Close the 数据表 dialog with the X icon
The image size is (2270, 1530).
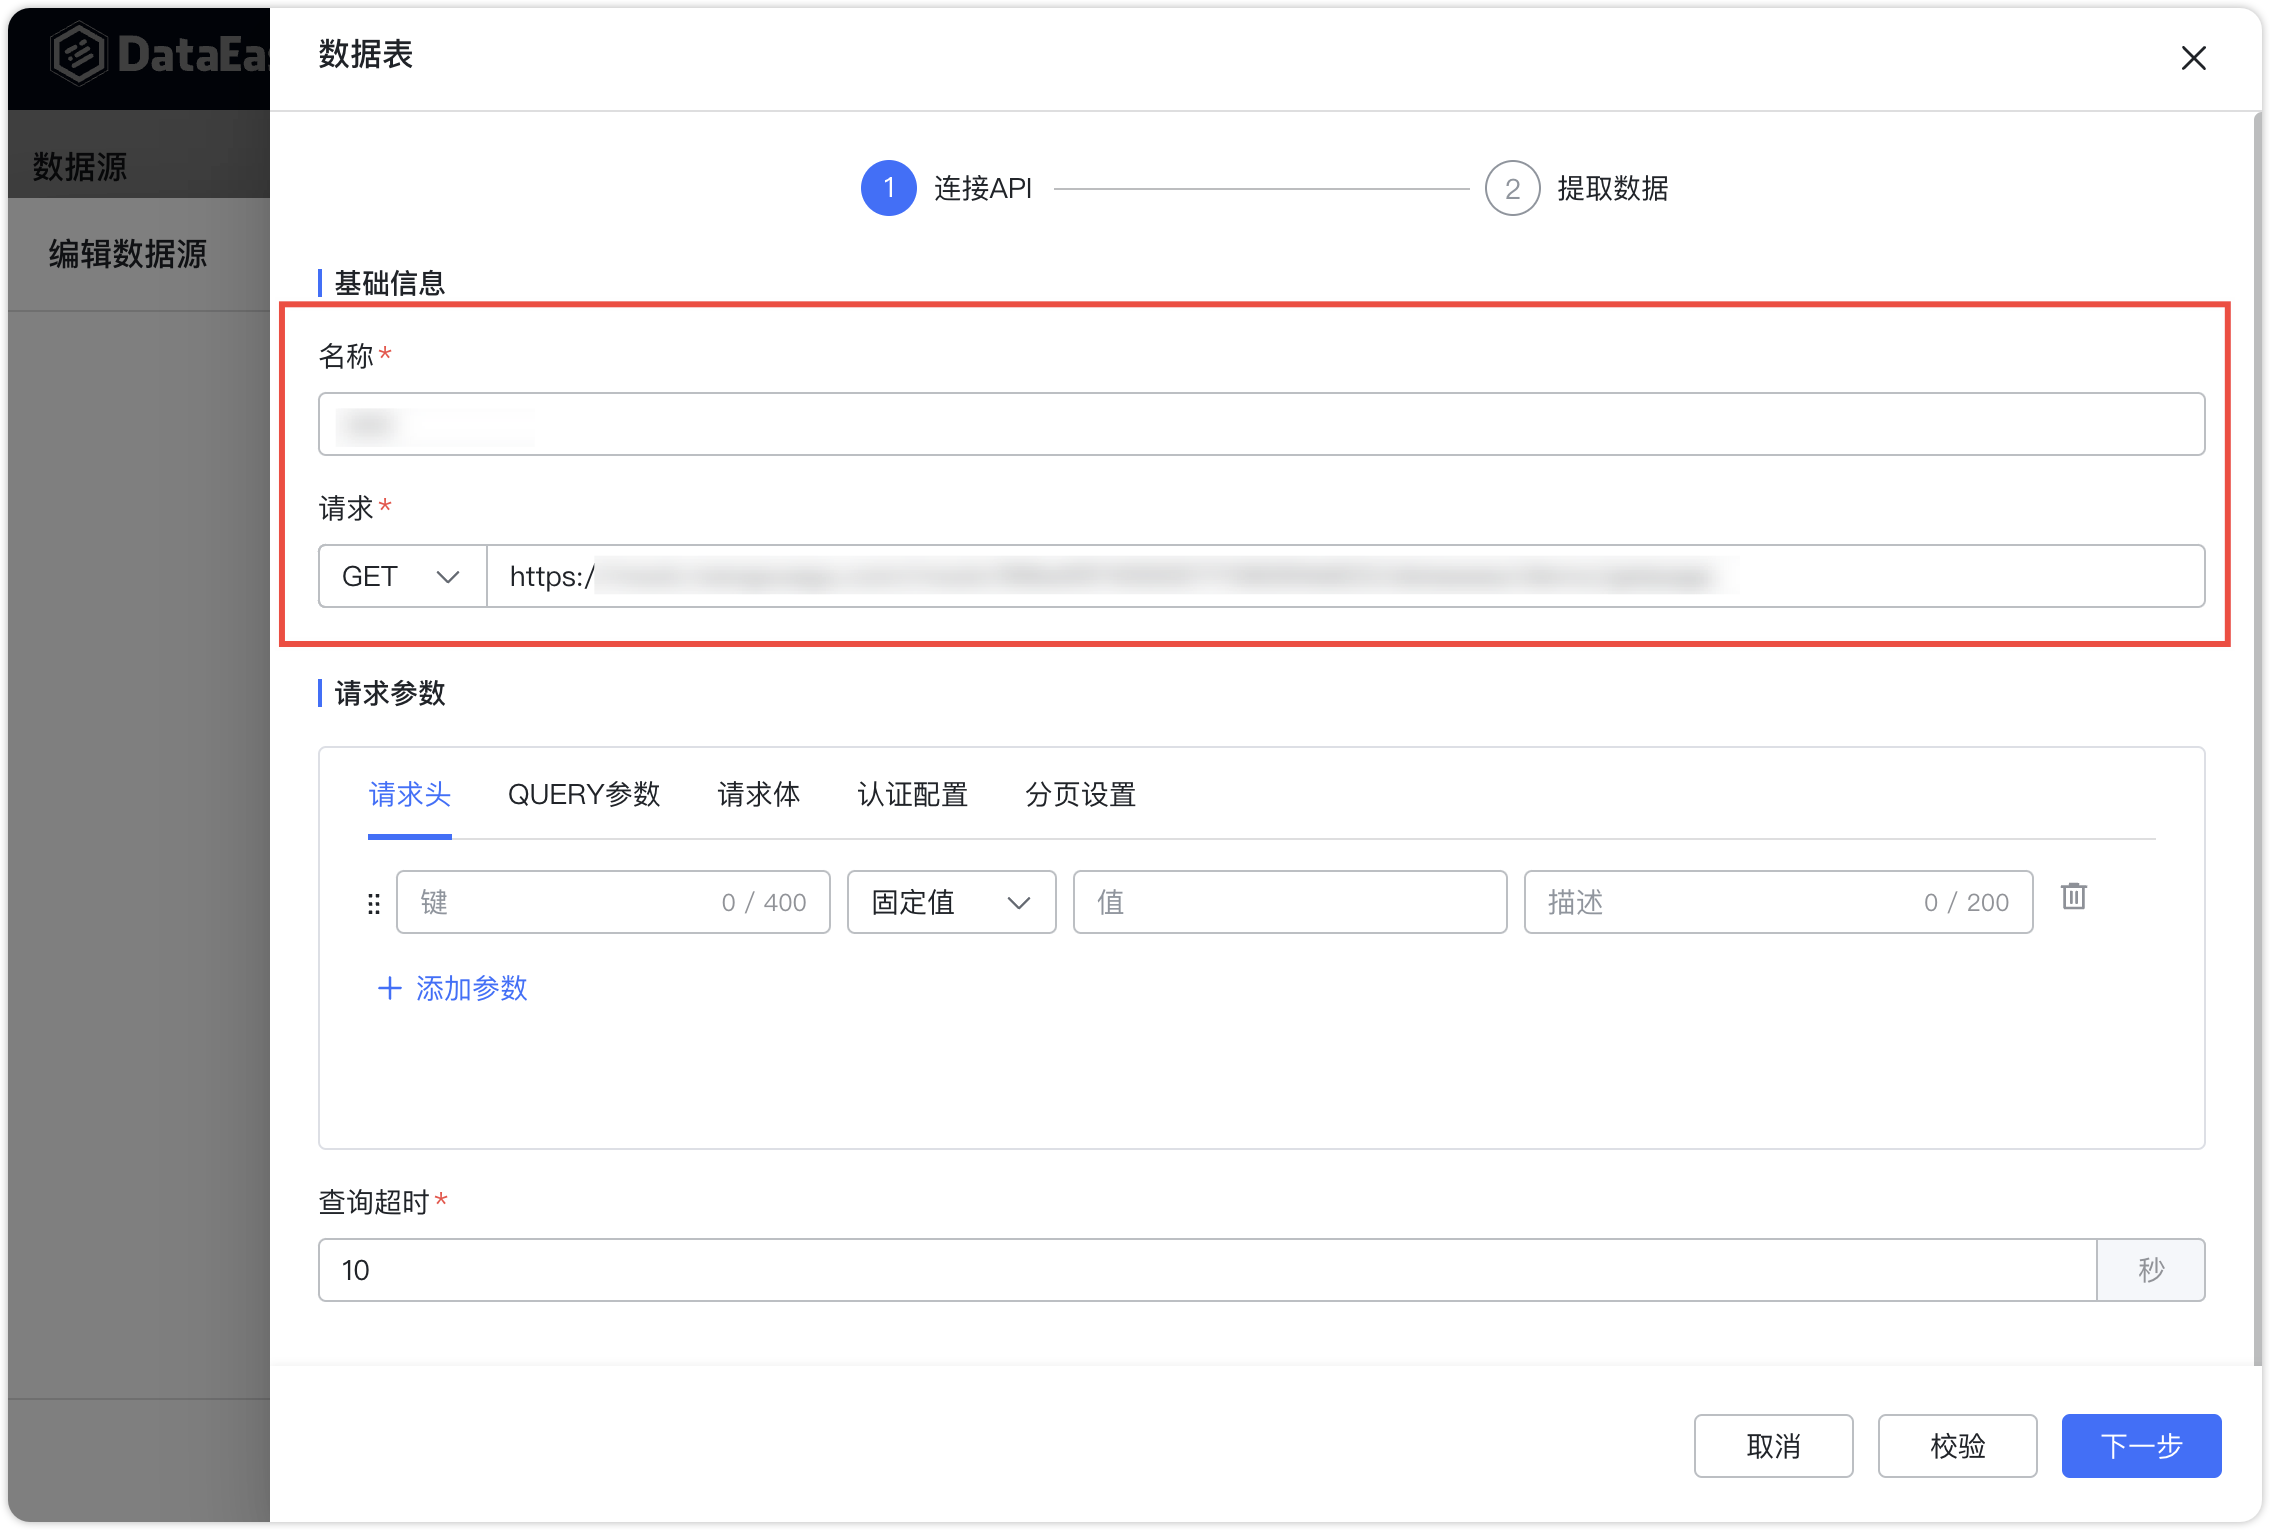click(x=2193, y=58)
